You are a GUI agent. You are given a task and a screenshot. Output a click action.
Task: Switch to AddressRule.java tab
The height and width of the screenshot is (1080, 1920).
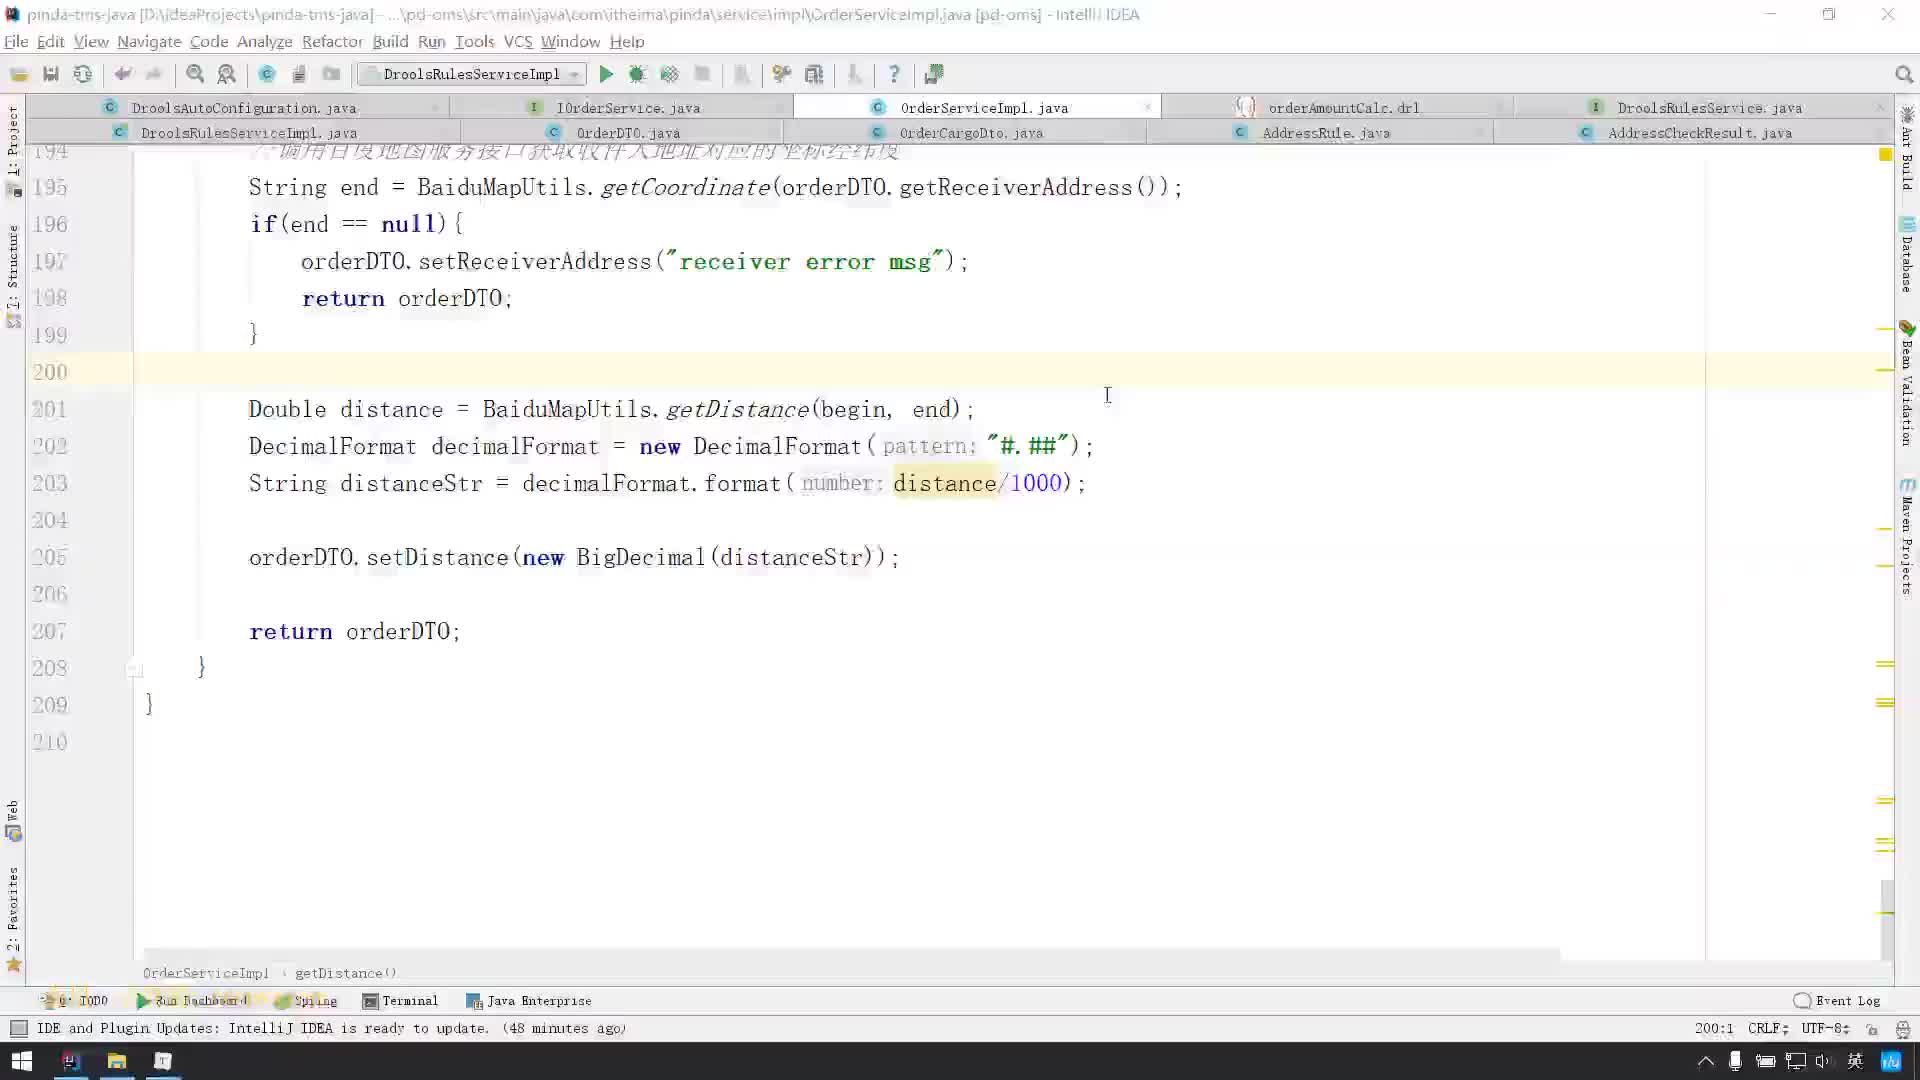pyautogui.click(x=1325, y=132)
